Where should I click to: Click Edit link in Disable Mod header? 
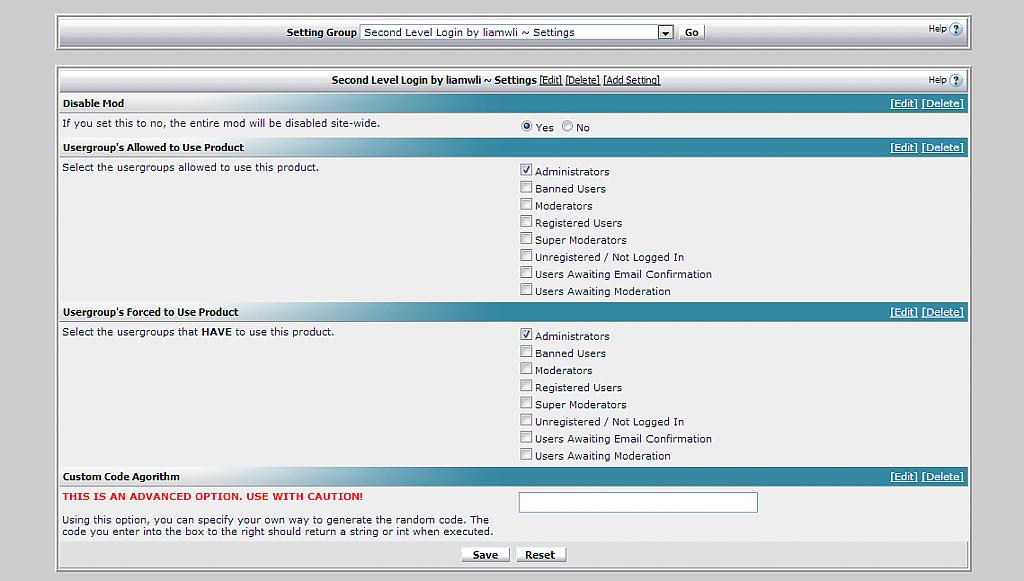[903, 104]
